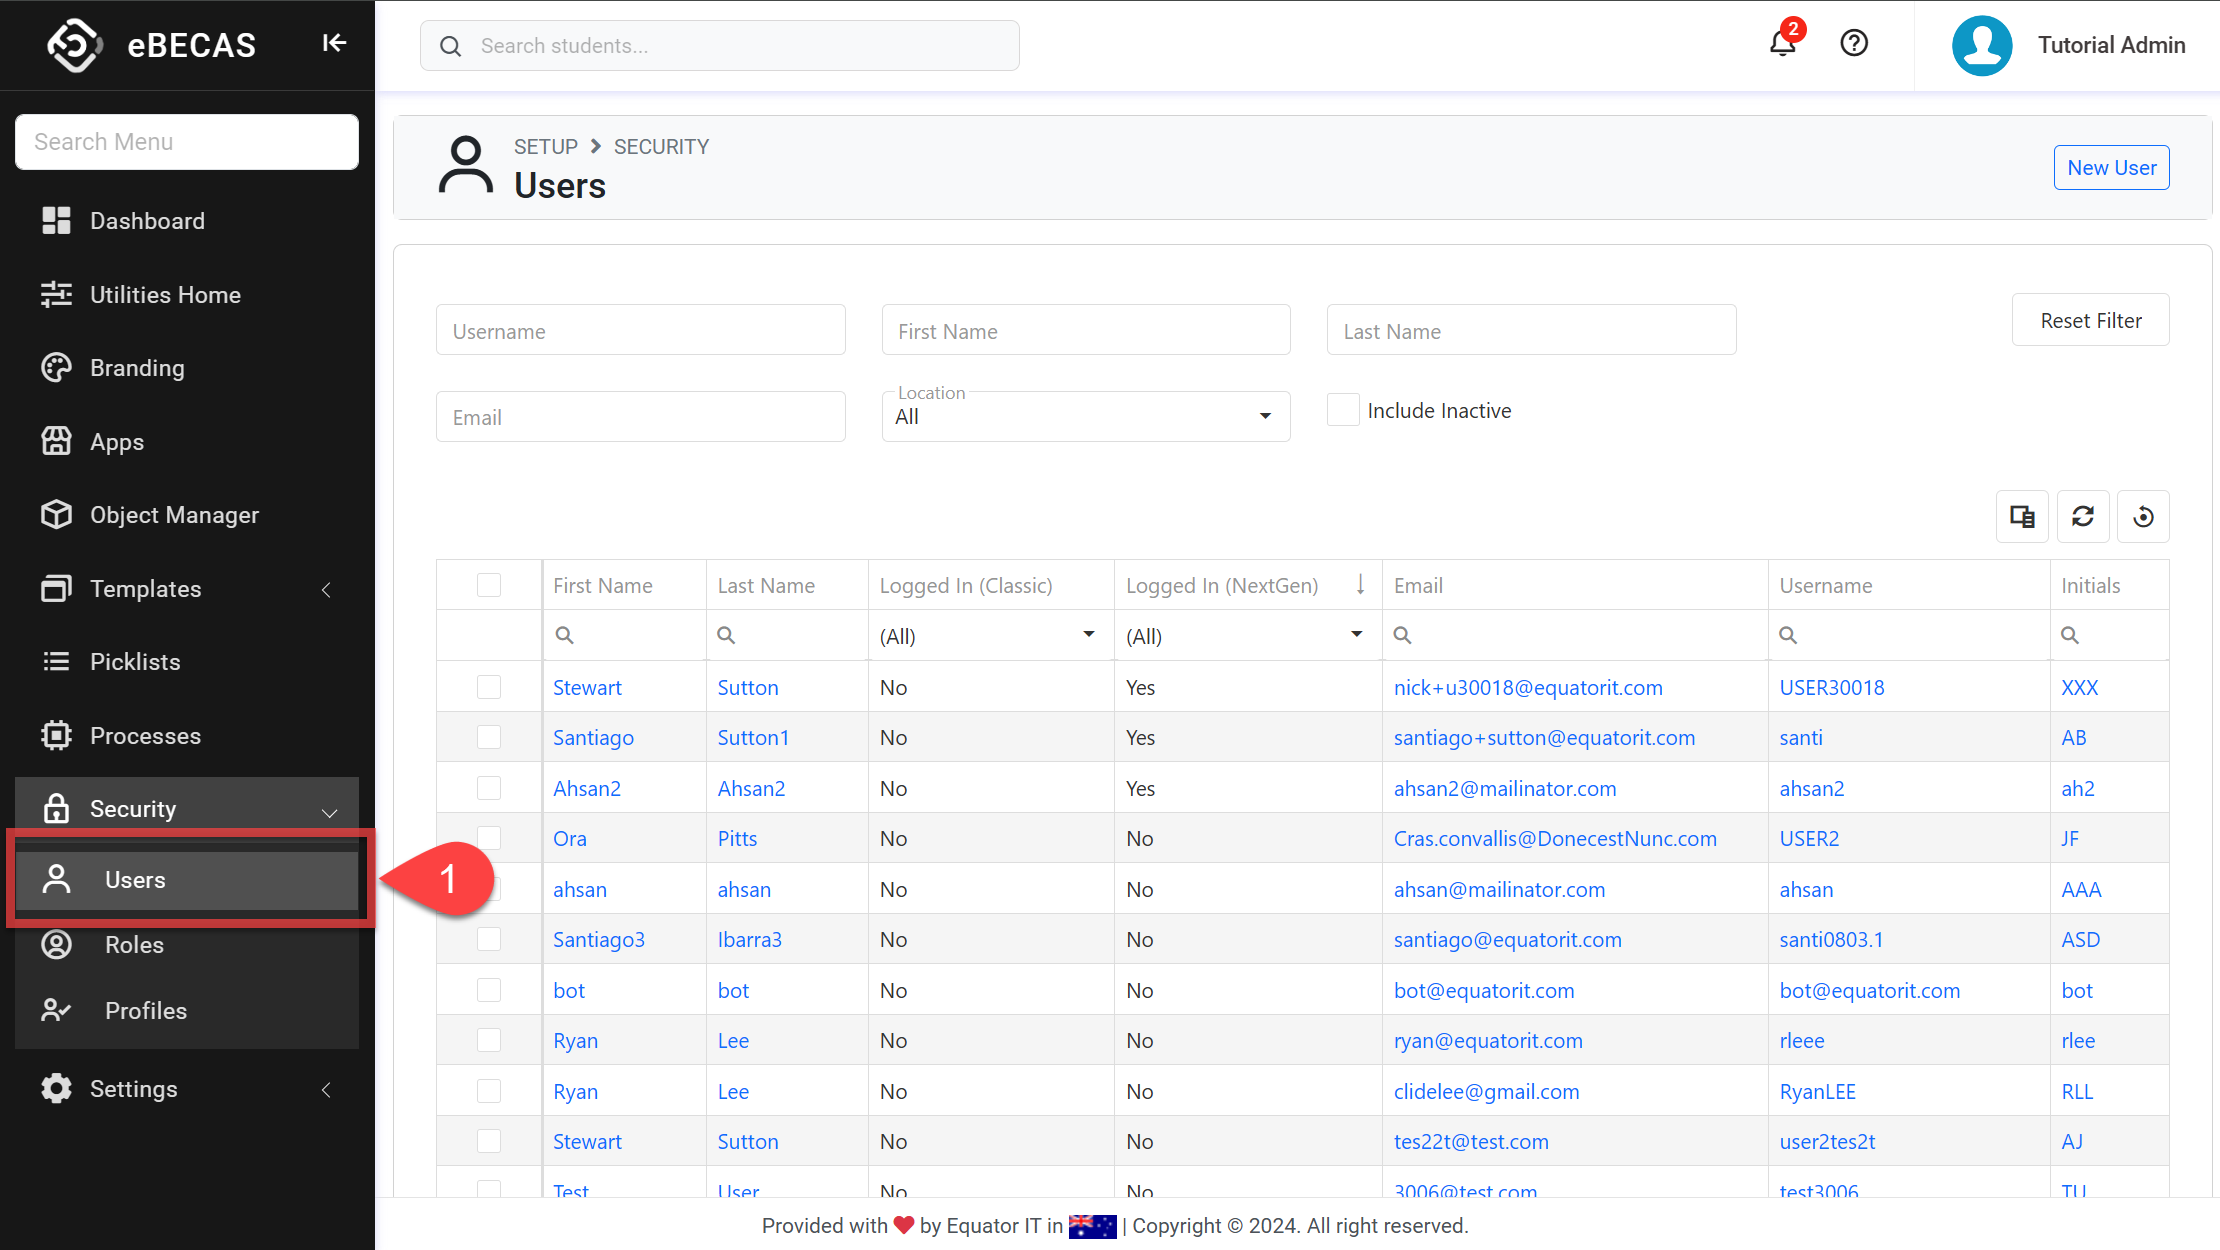Viewport: 2220px width, 1250px height.
Task: Click the Dashboard grid icon
Action: (x=56, y=221)
